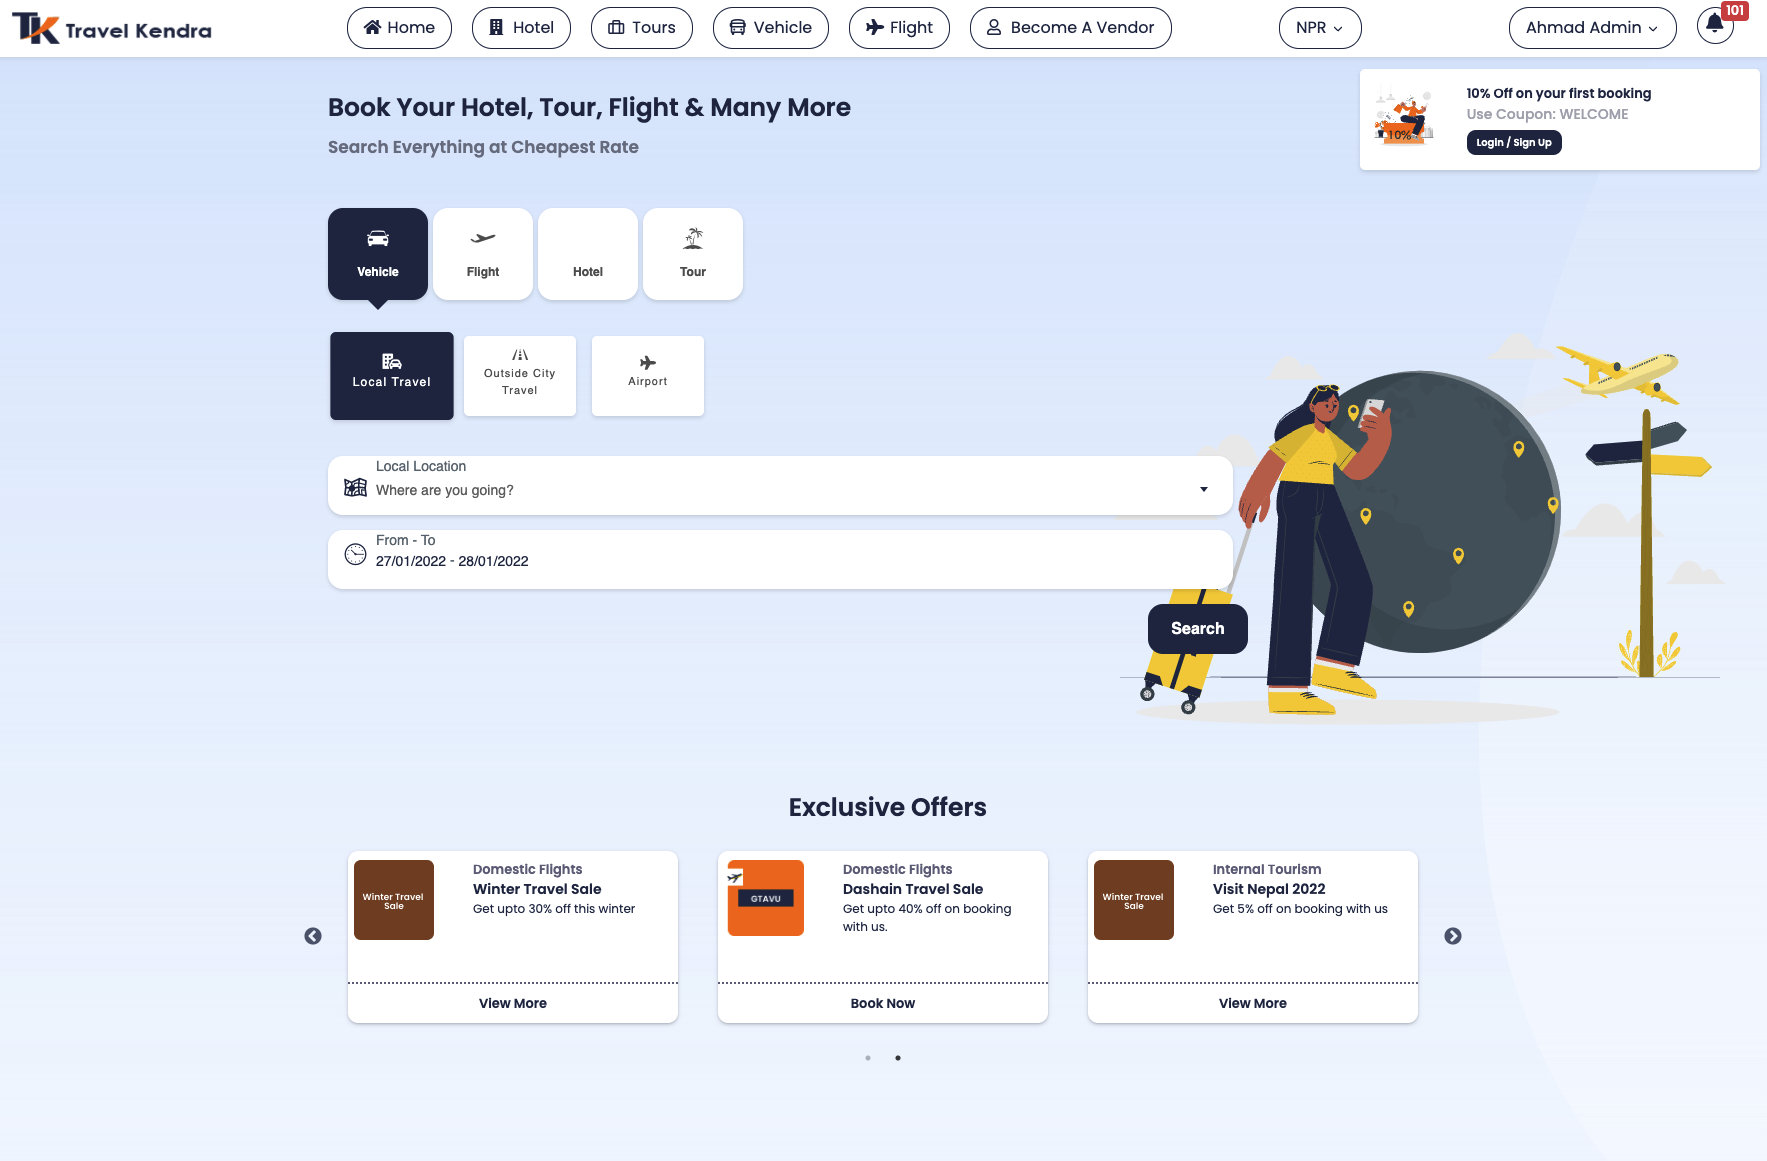The image size is (1767, 1161).
Task: Open the Local Location dropdown
Action: pyautogui.click(x=780, y=487)
